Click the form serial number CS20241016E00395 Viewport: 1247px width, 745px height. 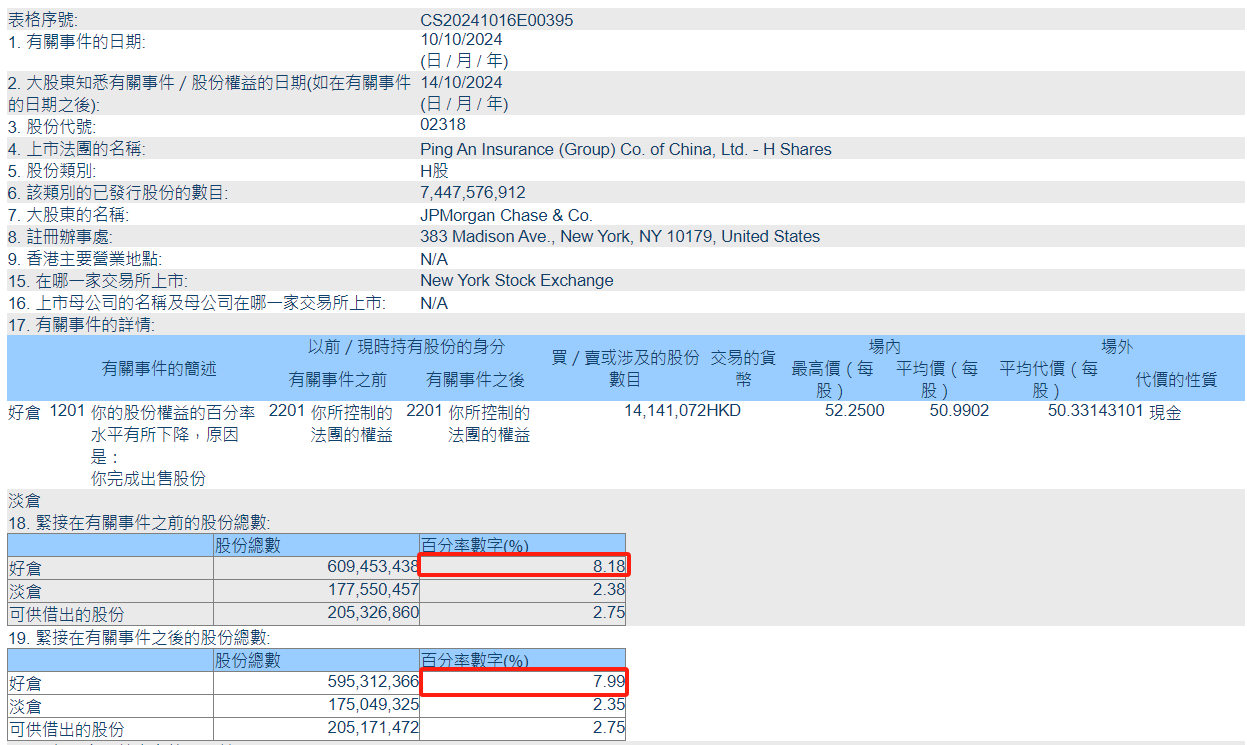[496, 20]
